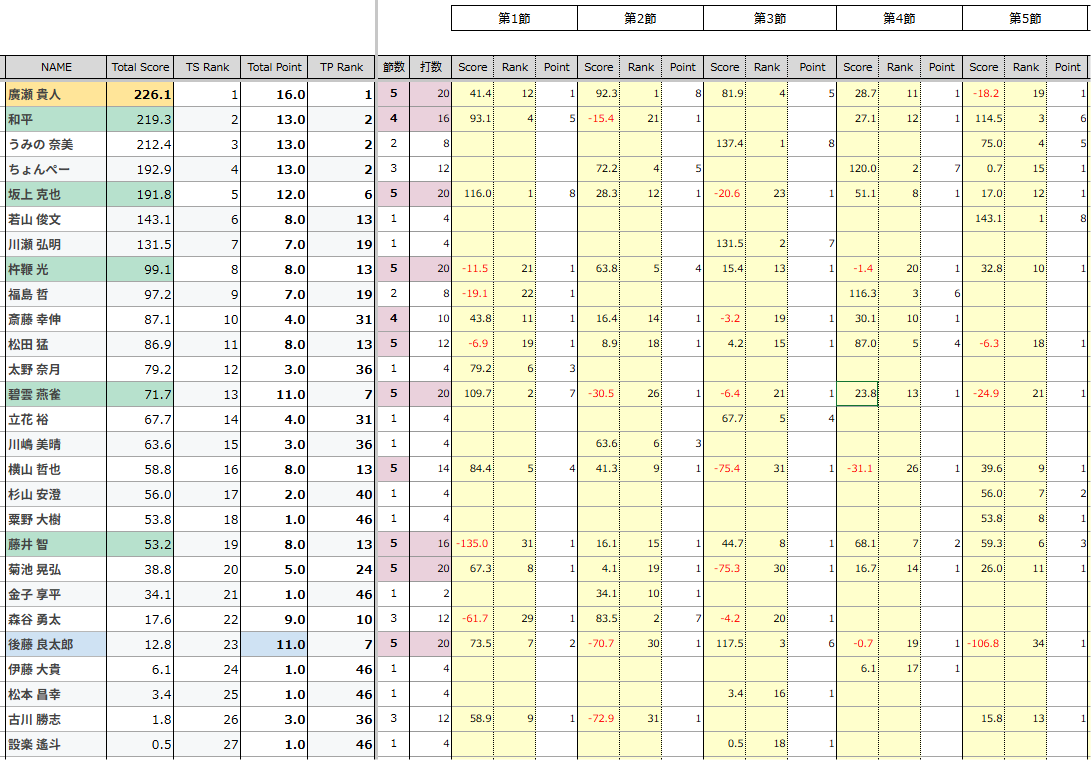The image size is (1091, 760).
Task: Click the 第4節 score 120.0
Action: (857, 170)
